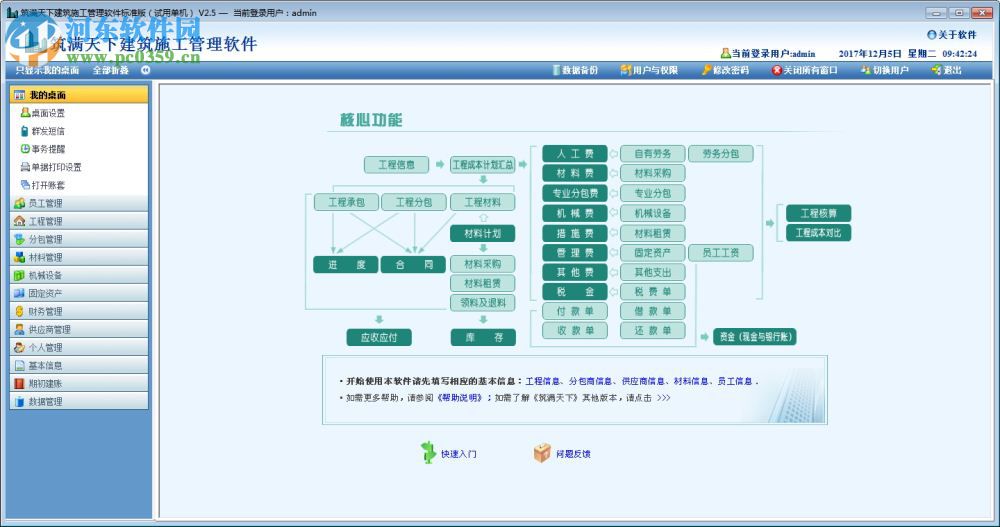
Task: Open 《帮助说明》 link
Action: pos(459,397)
